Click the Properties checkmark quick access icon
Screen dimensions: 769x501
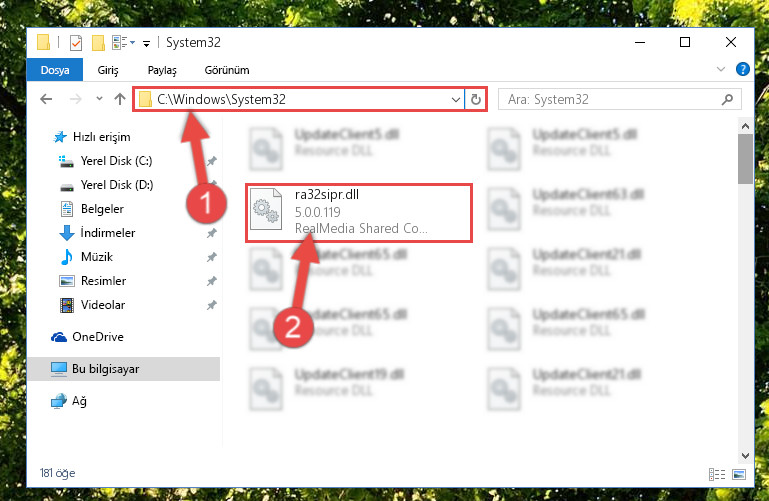tap(76, 43)
